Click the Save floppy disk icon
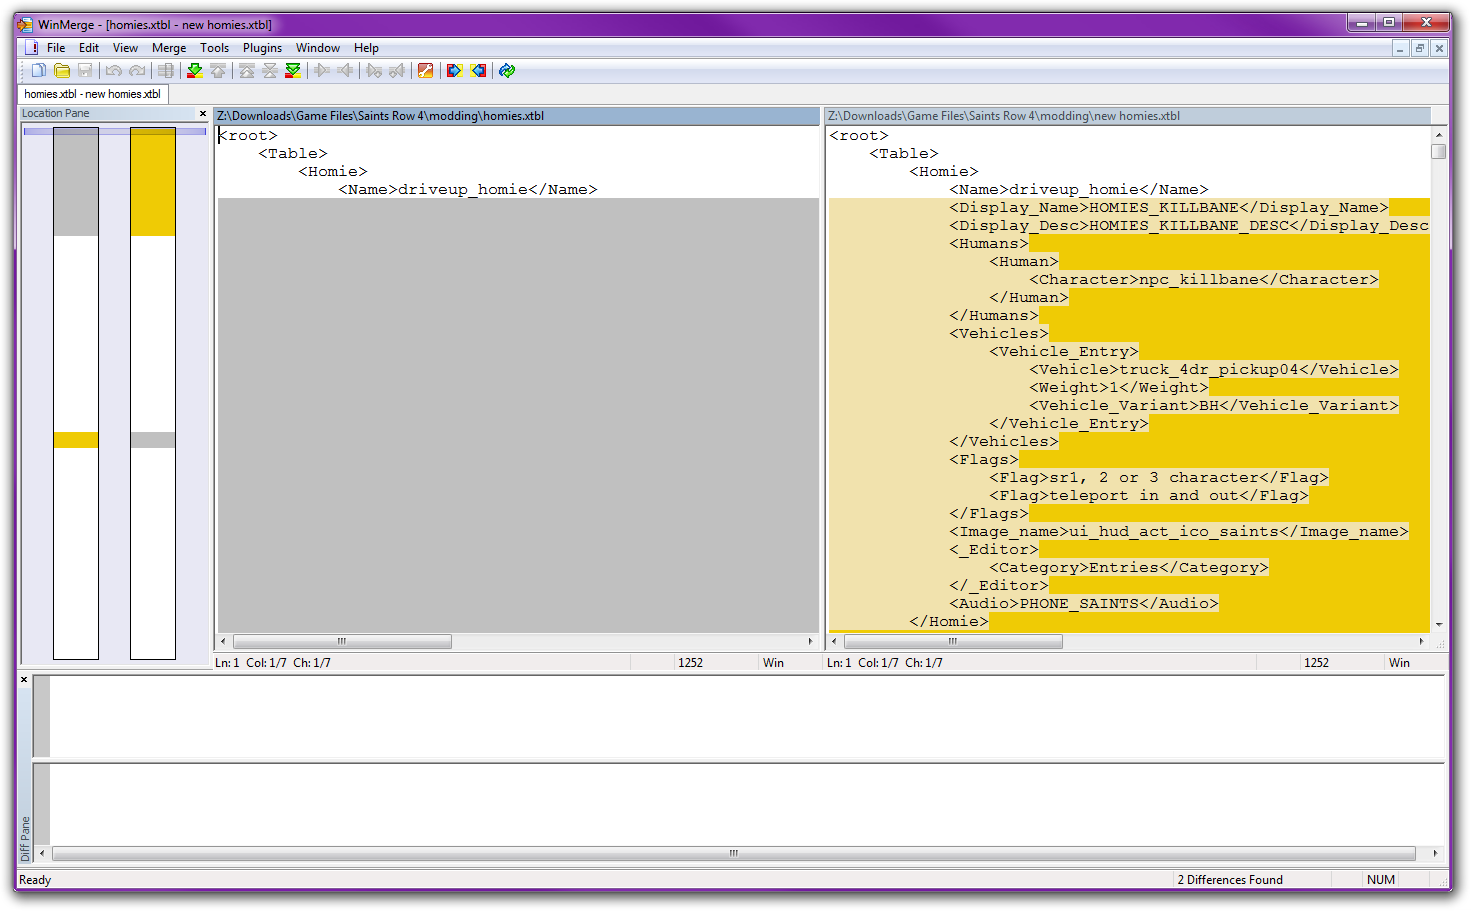The width and height of the screenshot is (1471, 911). coord(85,70)
